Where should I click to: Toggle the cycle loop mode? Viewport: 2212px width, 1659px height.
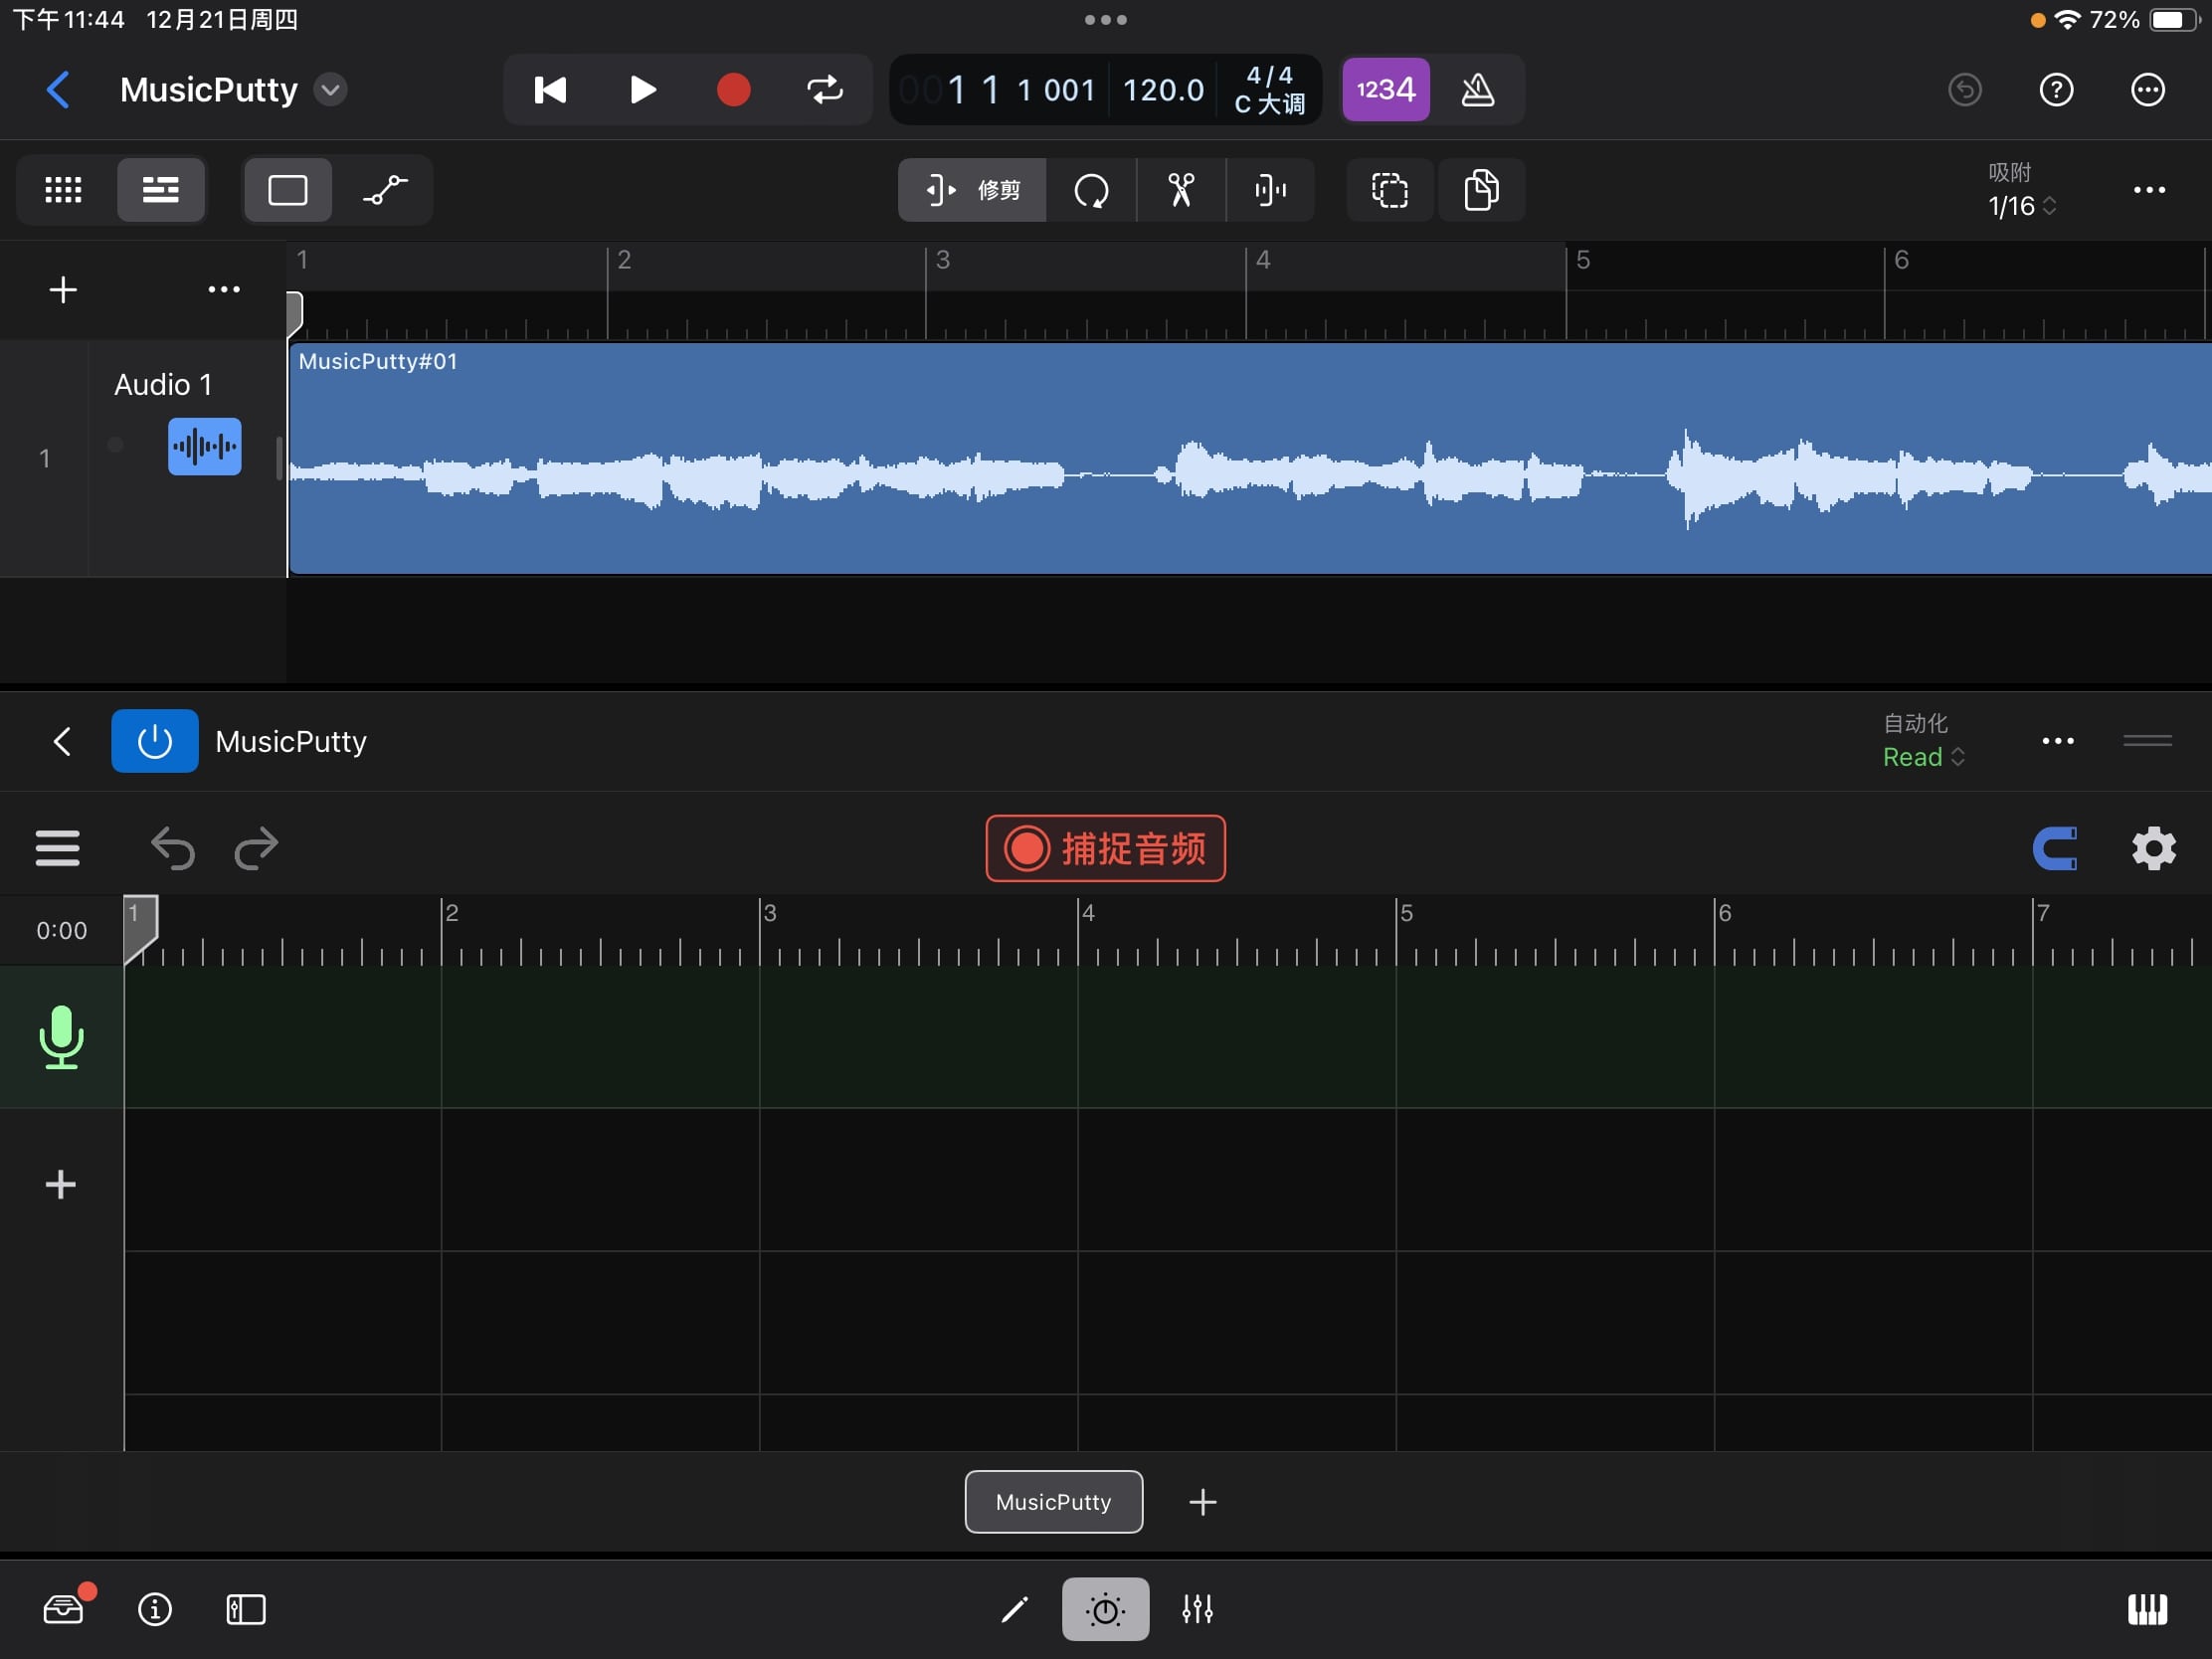(825, 90)
